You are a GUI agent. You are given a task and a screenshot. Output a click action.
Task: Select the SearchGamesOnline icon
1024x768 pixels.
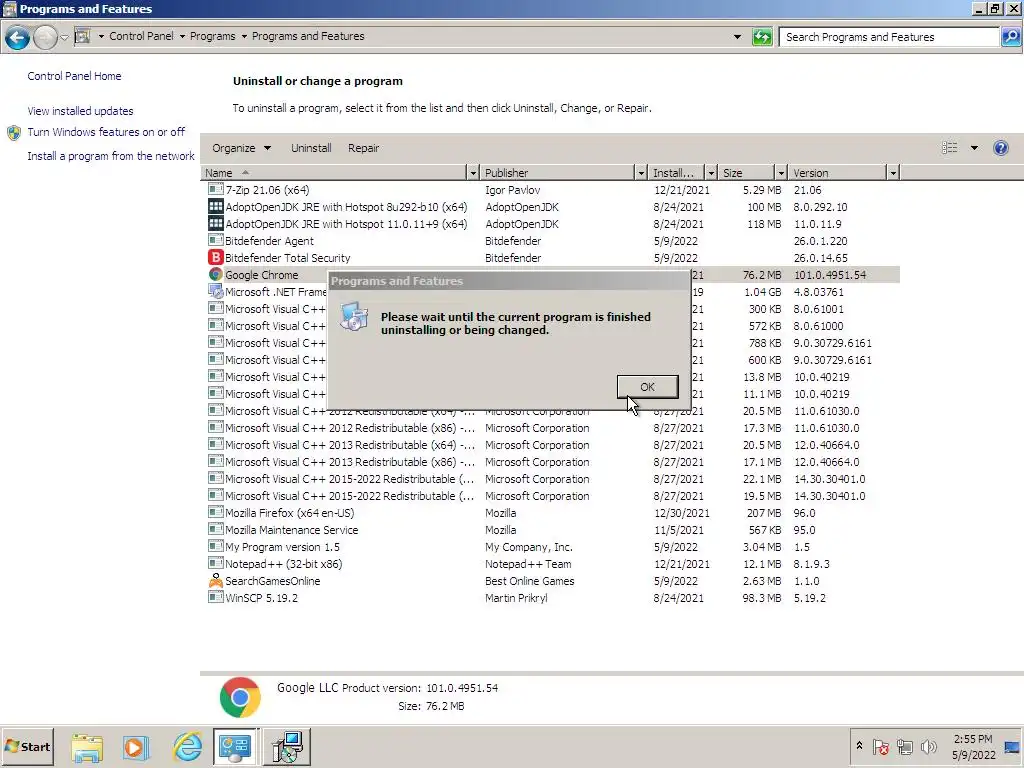(x=216, y=581)
